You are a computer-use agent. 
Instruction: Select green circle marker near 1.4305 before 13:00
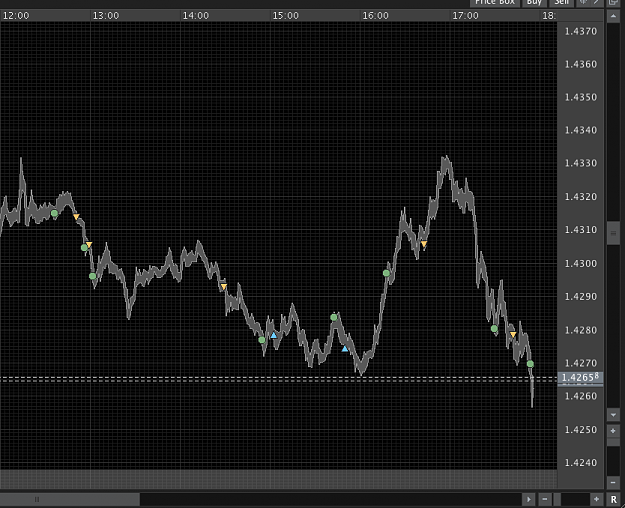(84, 248)
